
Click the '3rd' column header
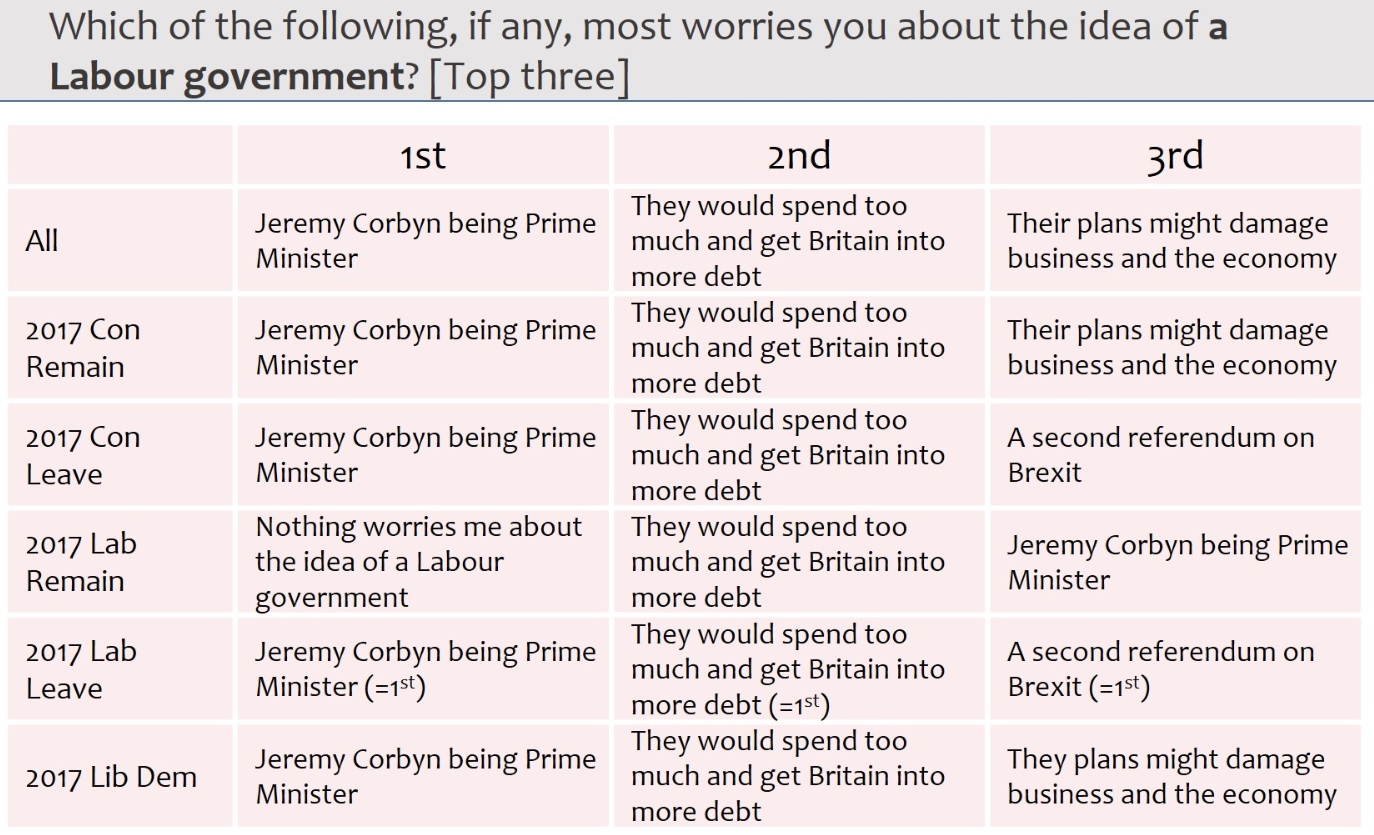pyautogui.click(x=1175, y=155)
